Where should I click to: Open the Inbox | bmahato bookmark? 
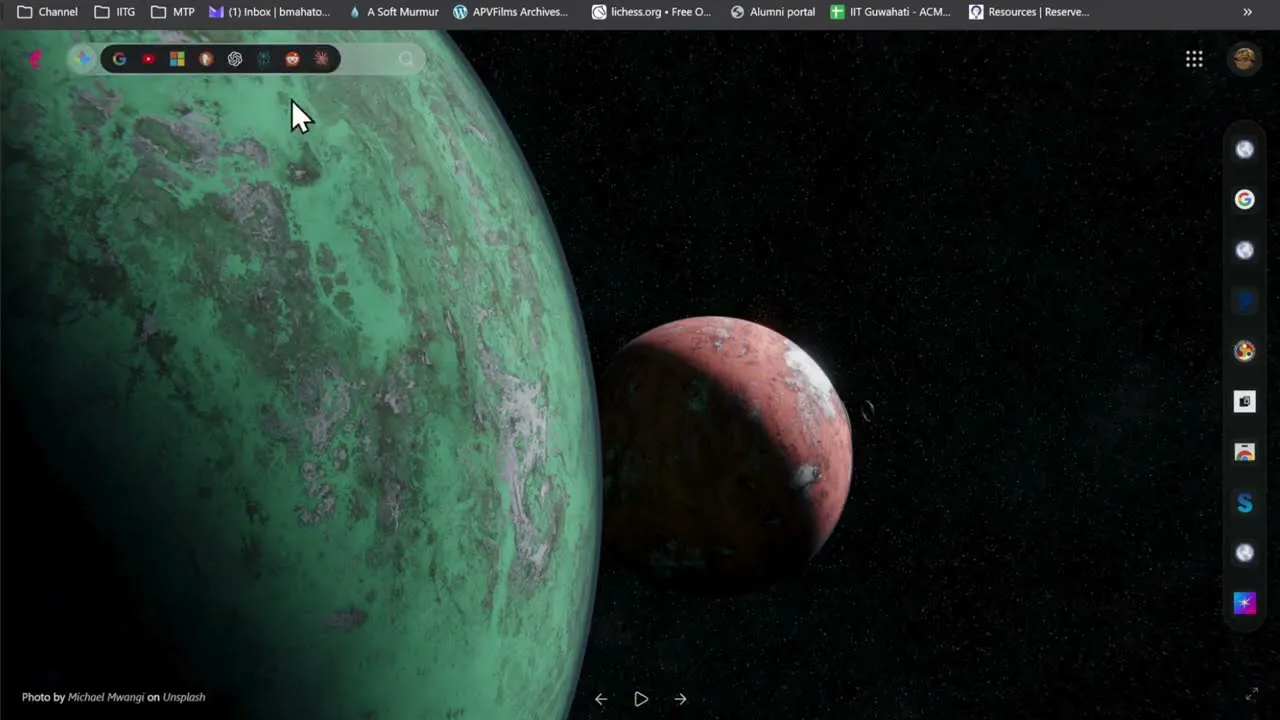point(269,12)
